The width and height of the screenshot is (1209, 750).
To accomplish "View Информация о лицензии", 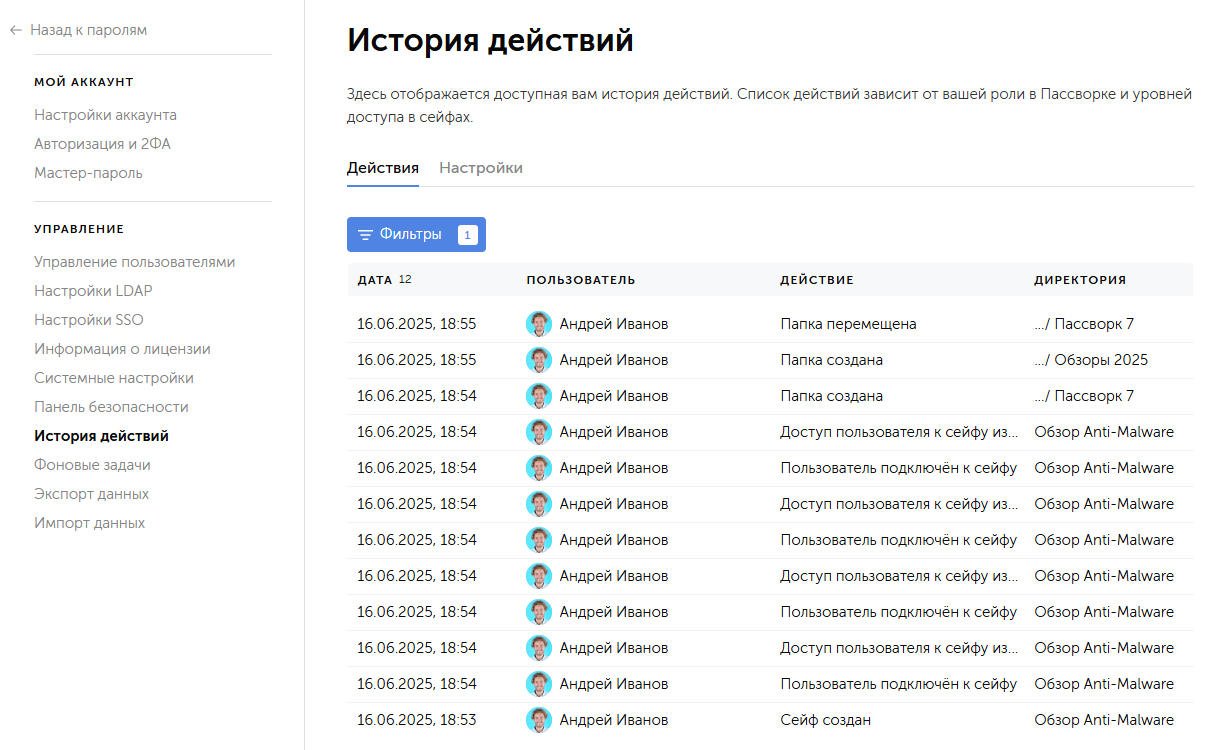I will point(122,349).
